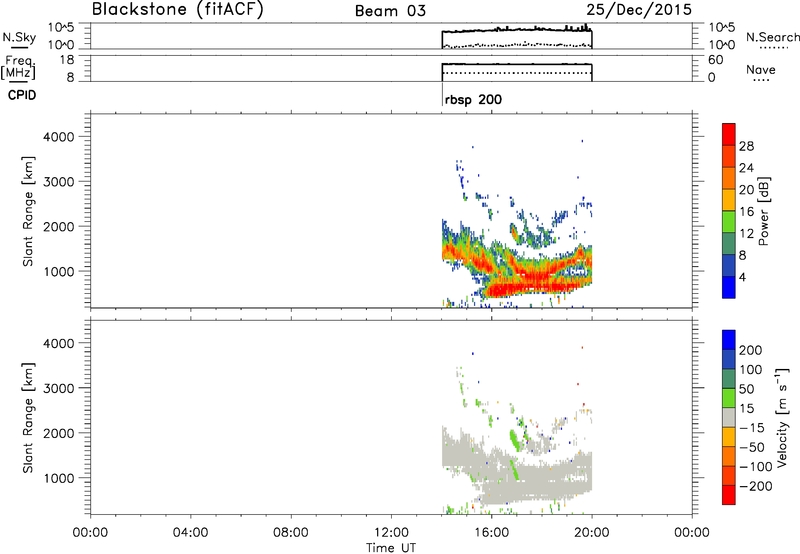This screenshot has height=554, width=800.
Task: Click velocity colorbar tick label "-200"
Action: click(756, 486)
